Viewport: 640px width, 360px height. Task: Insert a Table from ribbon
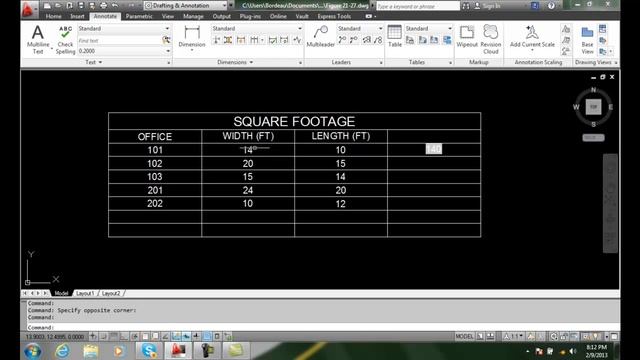tap(395, 36)
